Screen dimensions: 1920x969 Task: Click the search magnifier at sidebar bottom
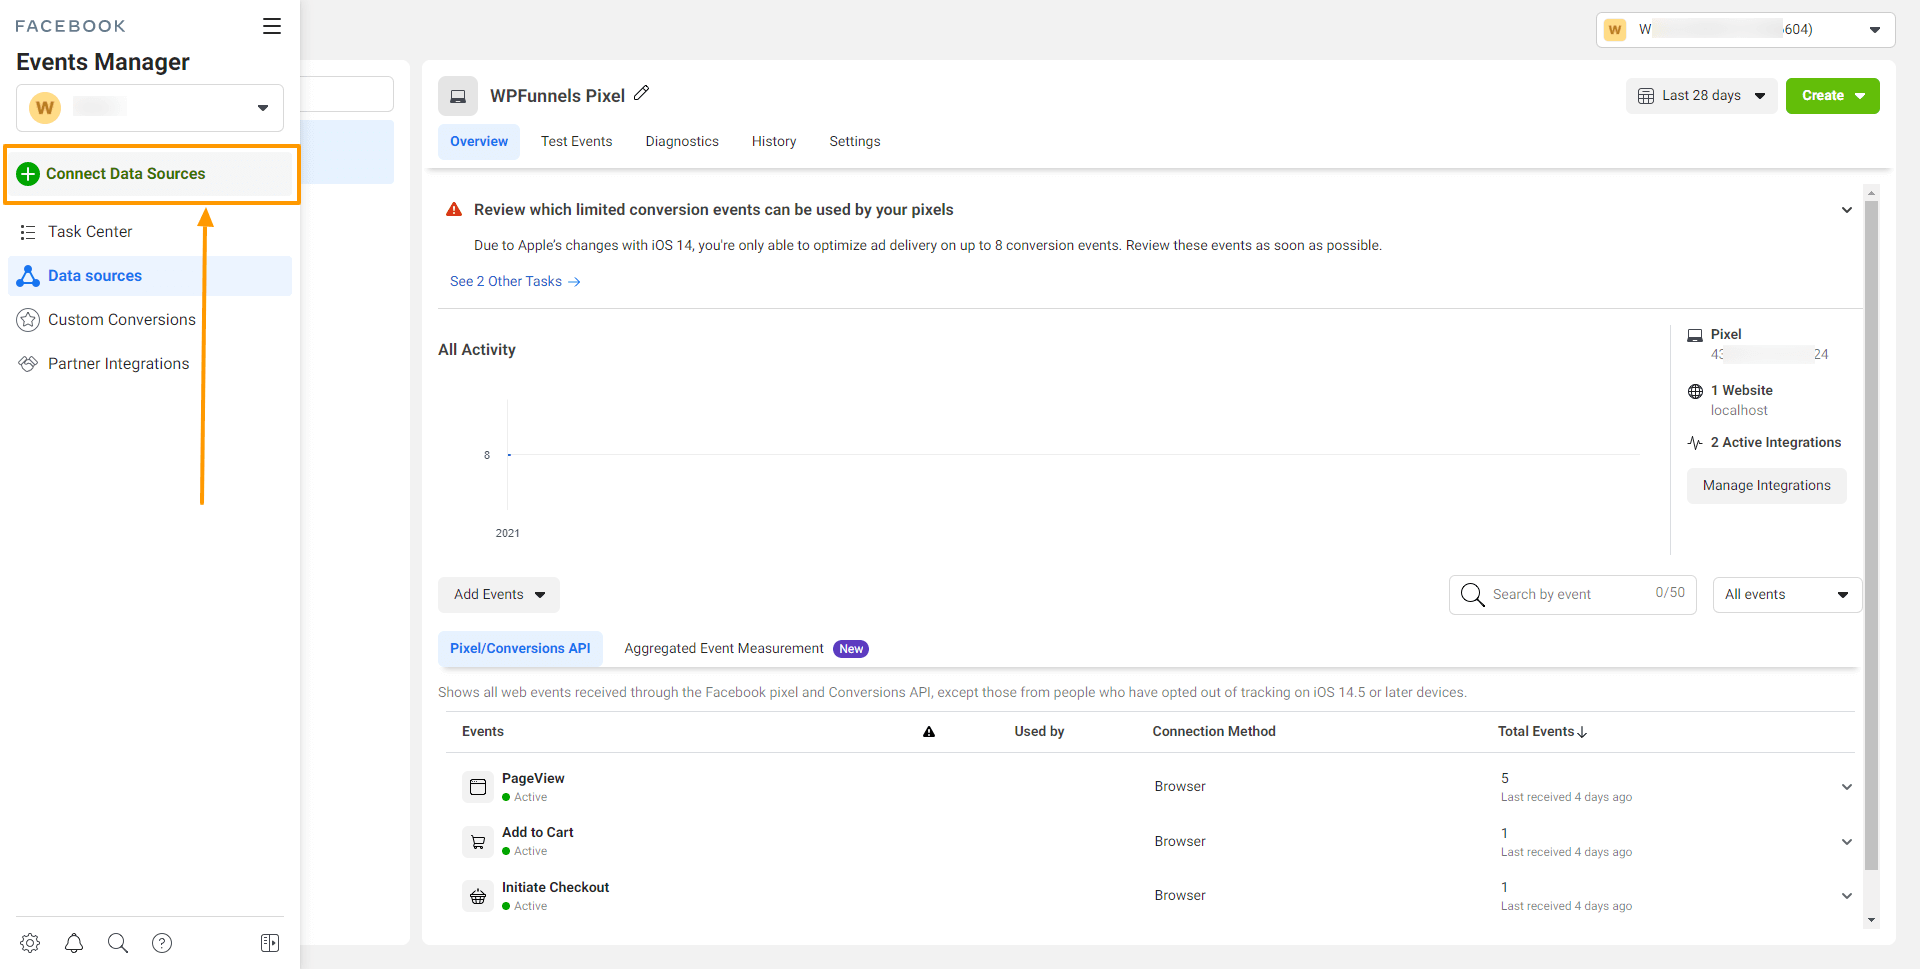[118, 943]
